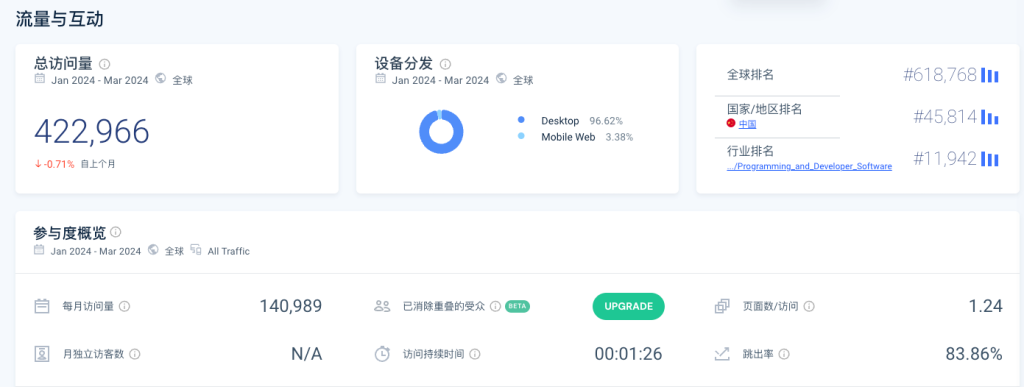Click the 已消除重叠的受众 people icon
Image resolution: width=1024 pixels, height=387 pixels.
tap(382, 306)
